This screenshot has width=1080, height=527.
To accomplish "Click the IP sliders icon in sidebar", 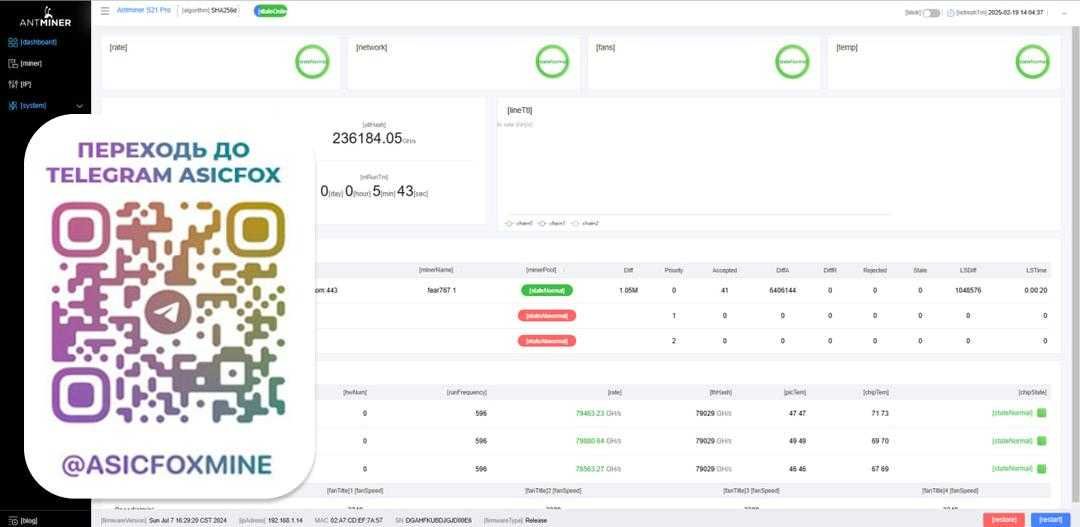I will point(12,84).
